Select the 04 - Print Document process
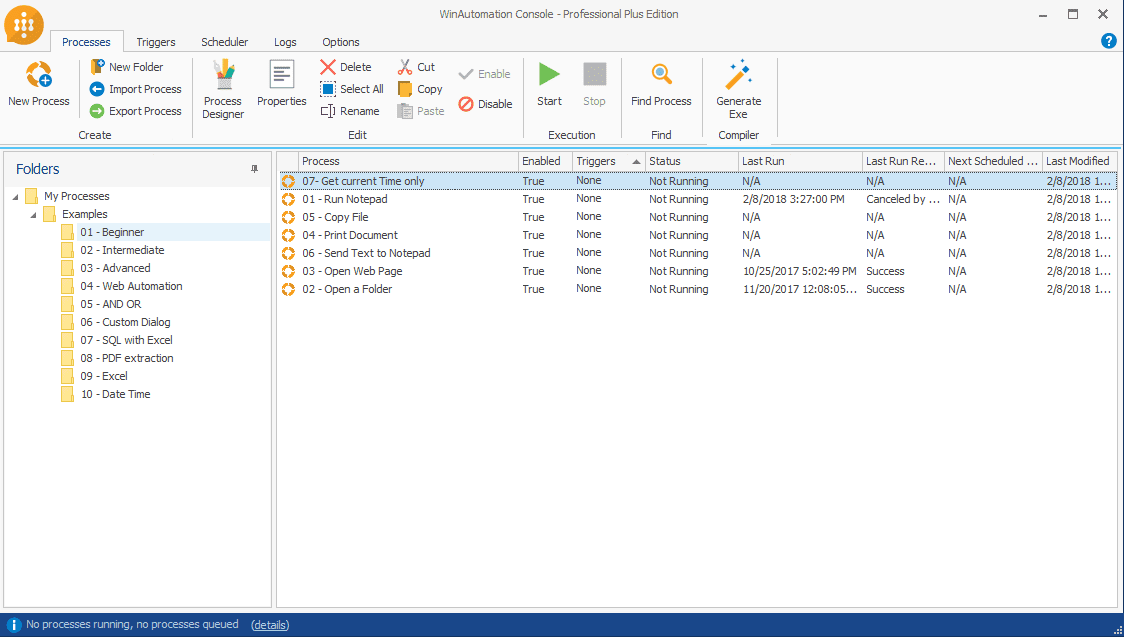Image resolution: width=1124 pixels, height=637 pixels. click(x=697, y=235)
